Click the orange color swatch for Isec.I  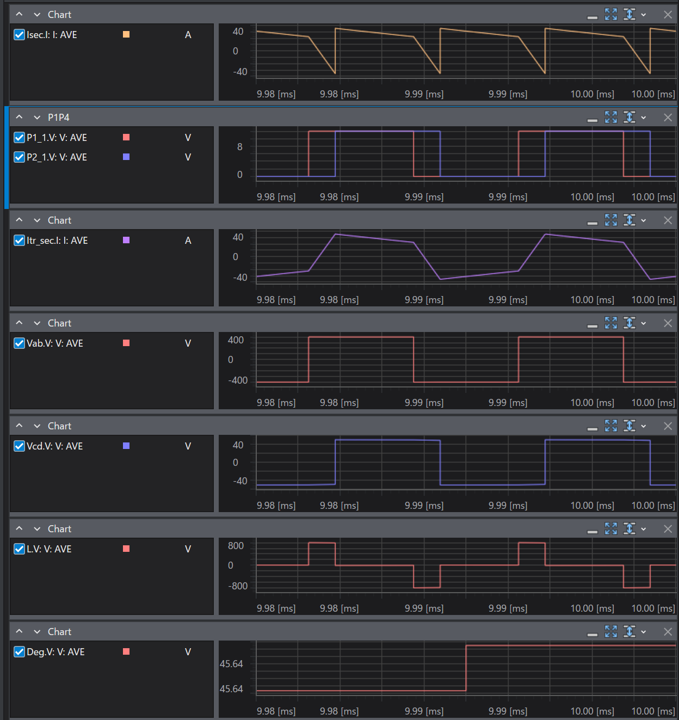[126, 35]
